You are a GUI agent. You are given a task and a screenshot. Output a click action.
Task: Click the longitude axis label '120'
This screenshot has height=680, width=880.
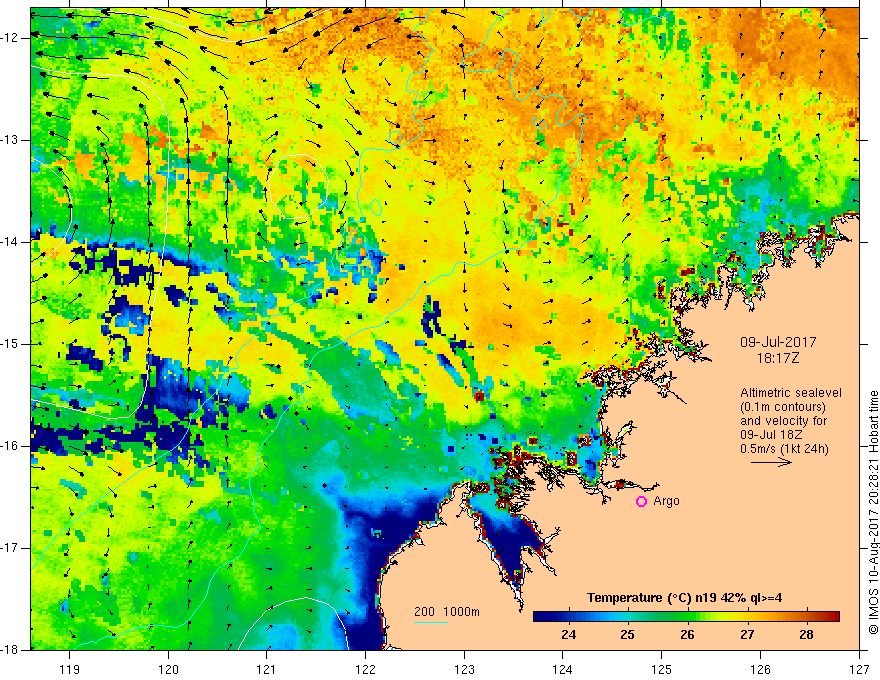coord(168,669)
